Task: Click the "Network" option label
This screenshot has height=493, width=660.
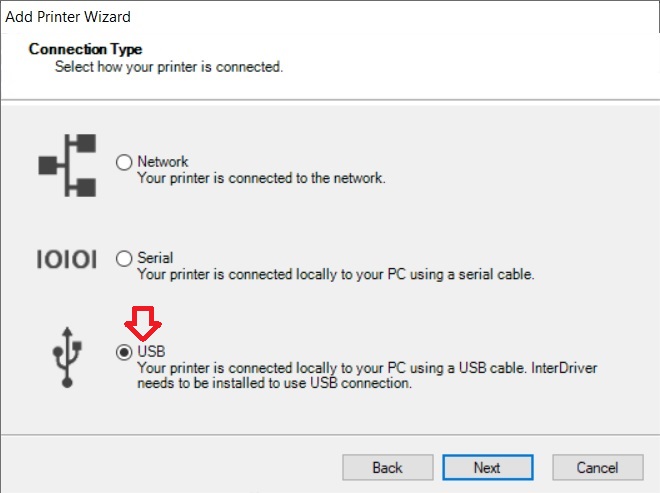Action: click(163, 162)
